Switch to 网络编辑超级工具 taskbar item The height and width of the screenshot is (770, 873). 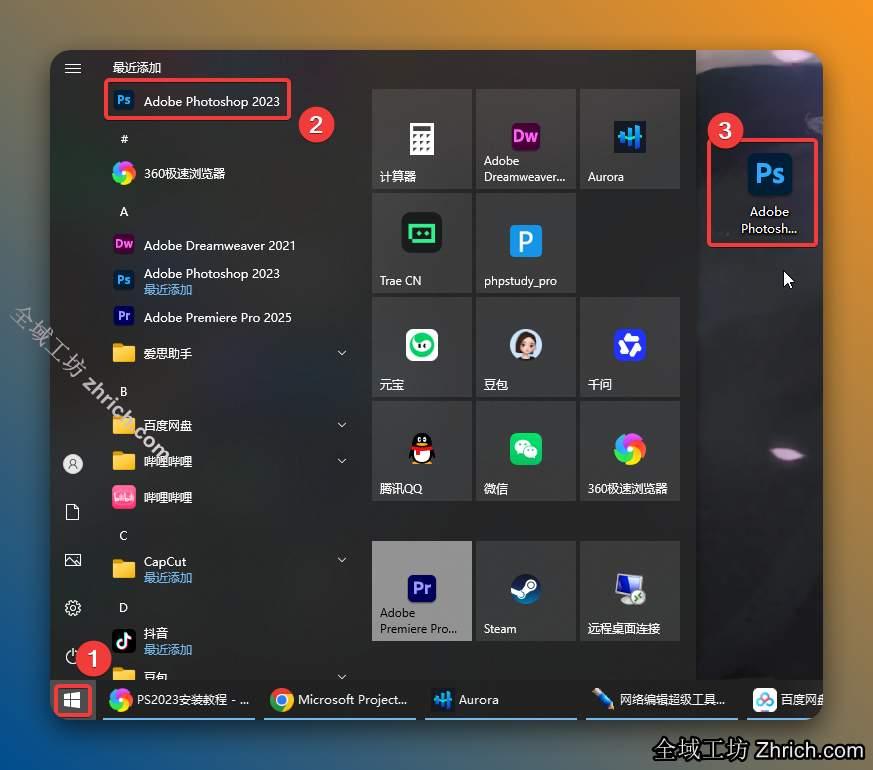coord(661,700)
